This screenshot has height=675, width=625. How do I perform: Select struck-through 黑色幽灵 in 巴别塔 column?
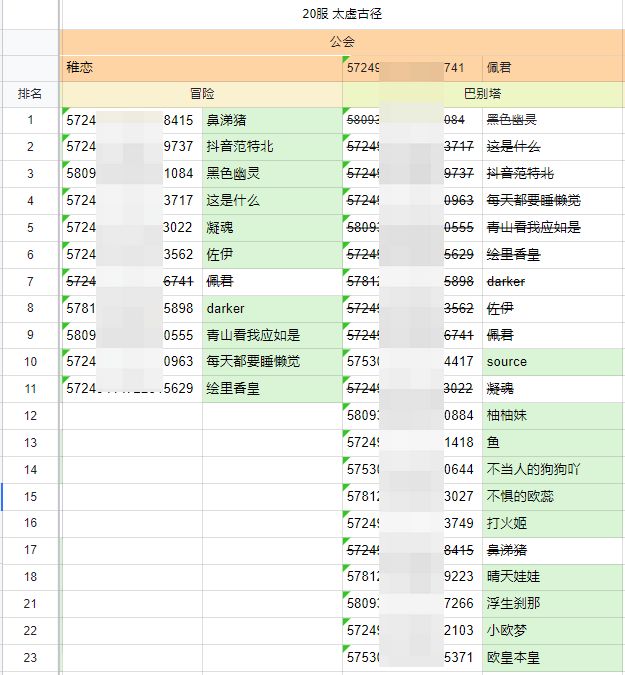click(554, 120)
